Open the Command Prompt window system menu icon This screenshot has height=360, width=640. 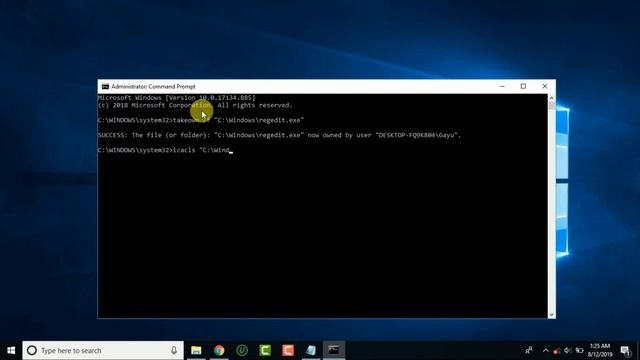coord(105,87)
